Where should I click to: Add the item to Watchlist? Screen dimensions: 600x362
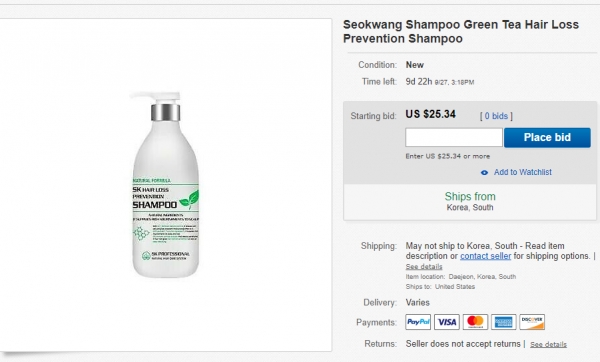point(523,172)
